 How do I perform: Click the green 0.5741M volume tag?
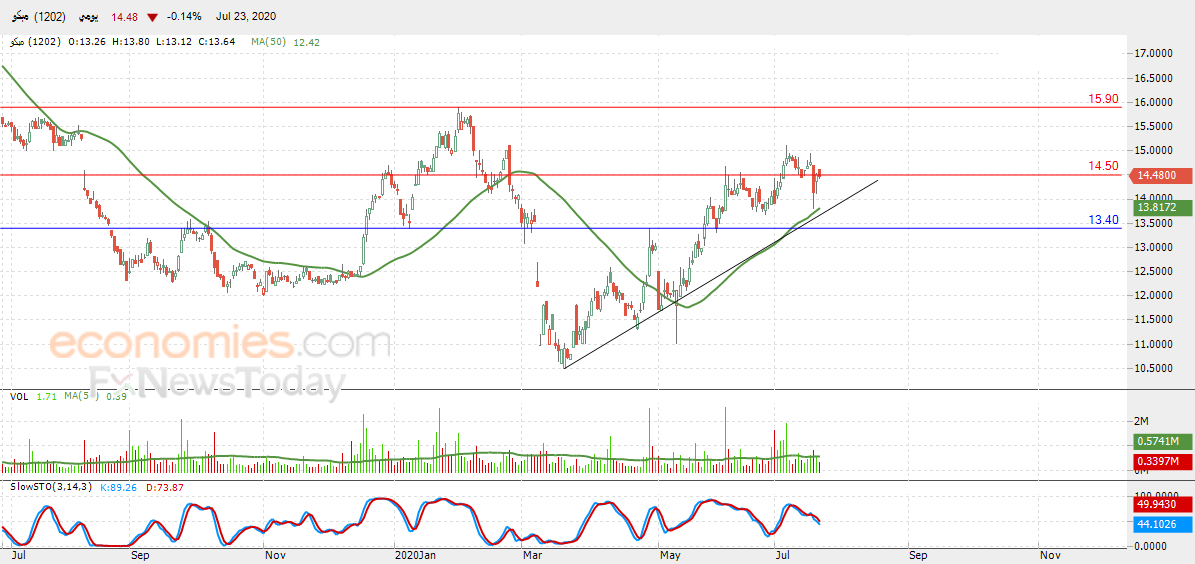tap(1156, 441)
